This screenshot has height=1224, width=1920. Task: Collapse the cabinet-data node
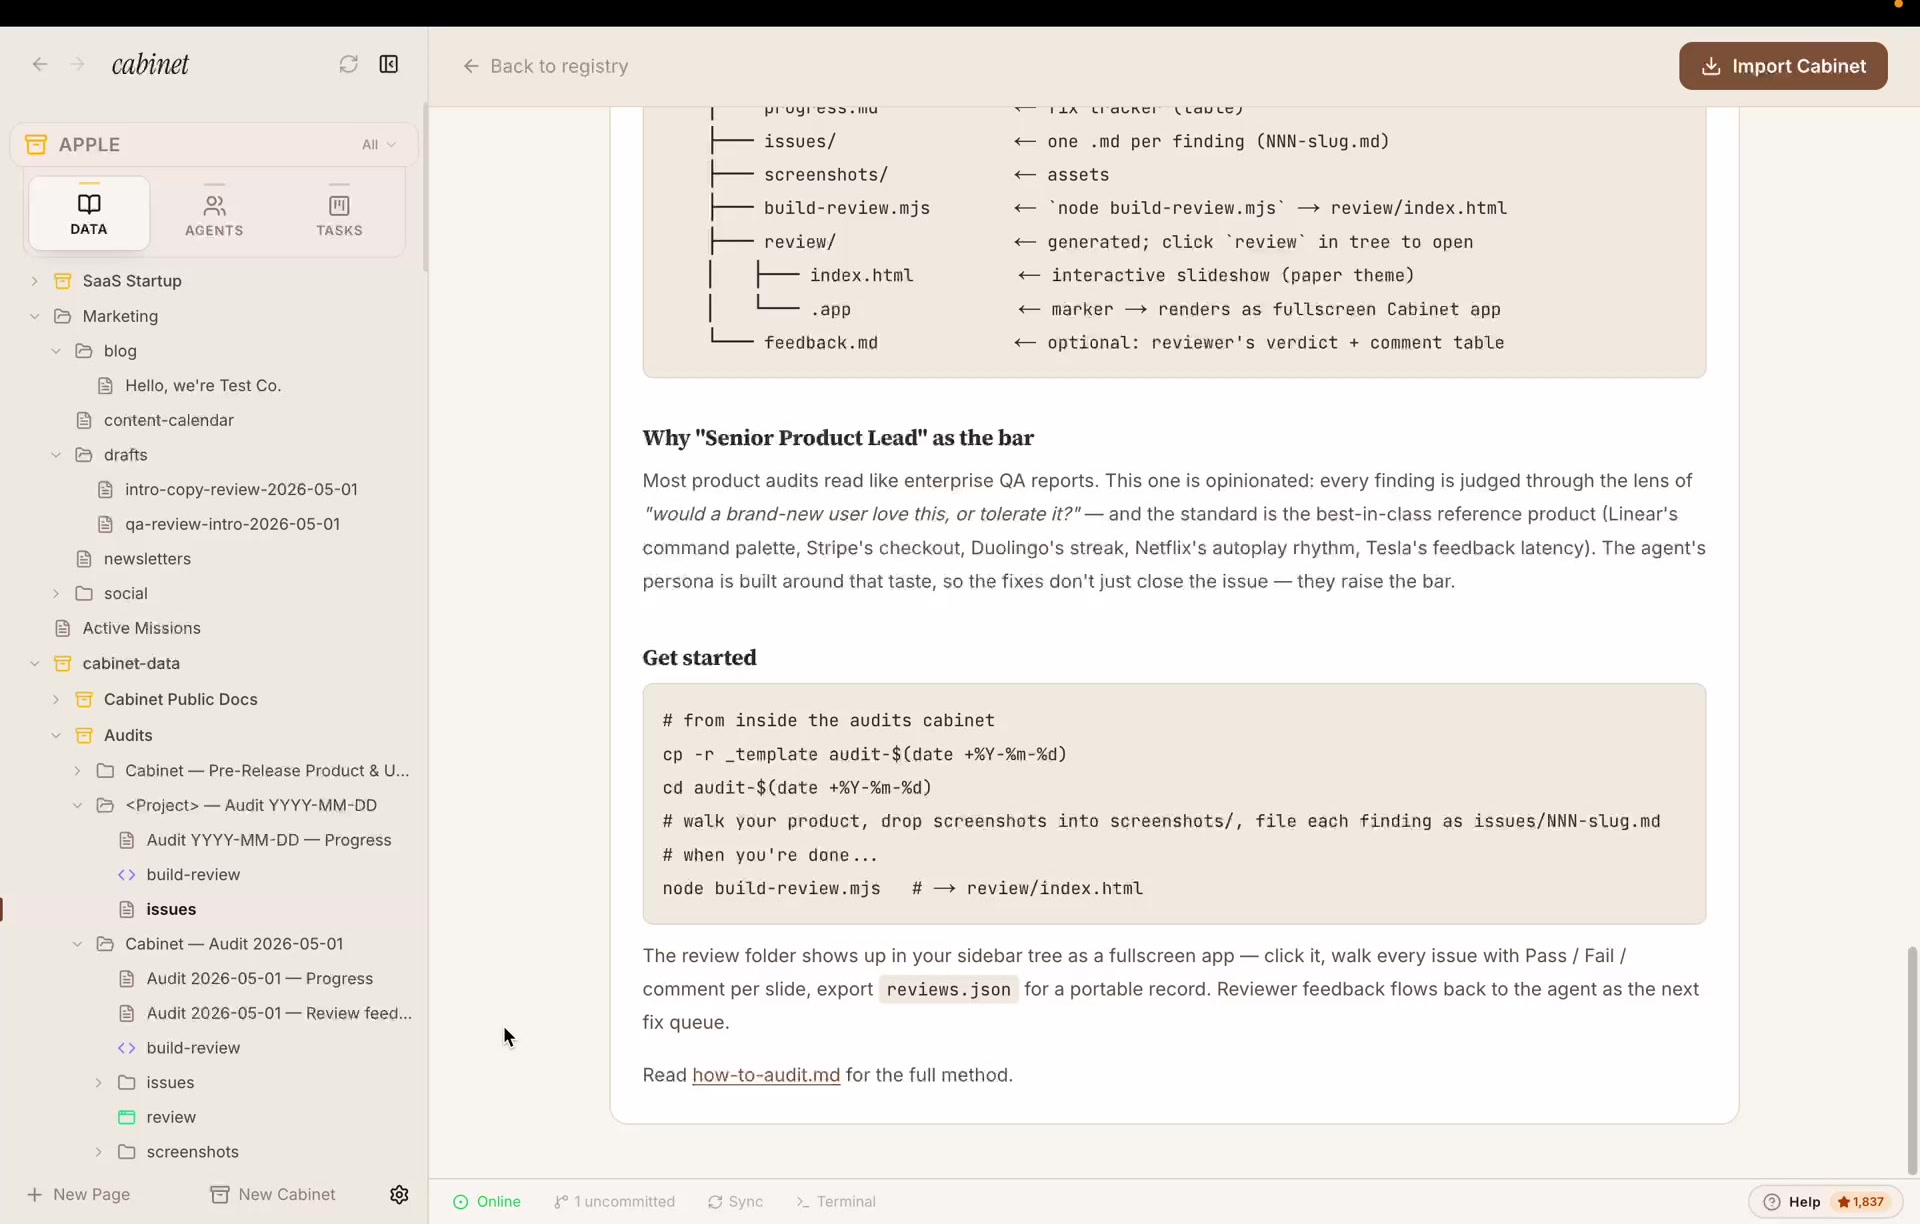[x=35, y=663]
